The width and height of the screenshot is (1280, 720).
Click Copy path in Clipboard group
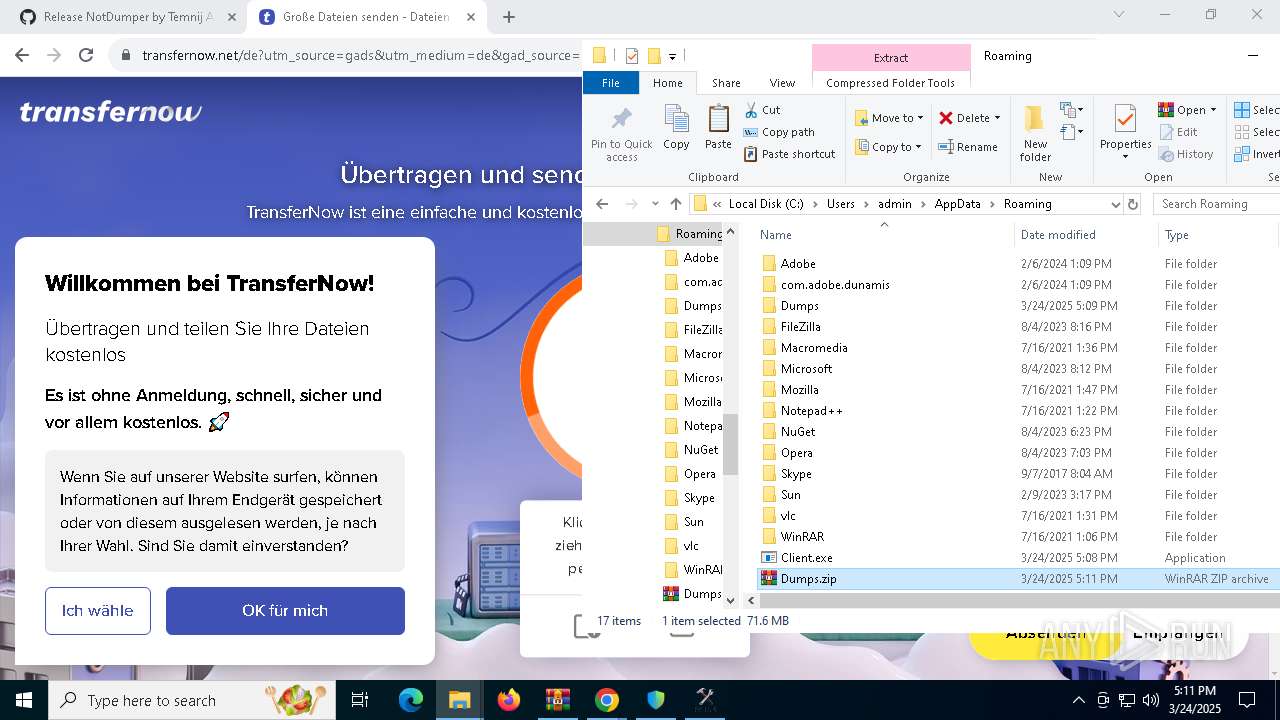[779, 132]
